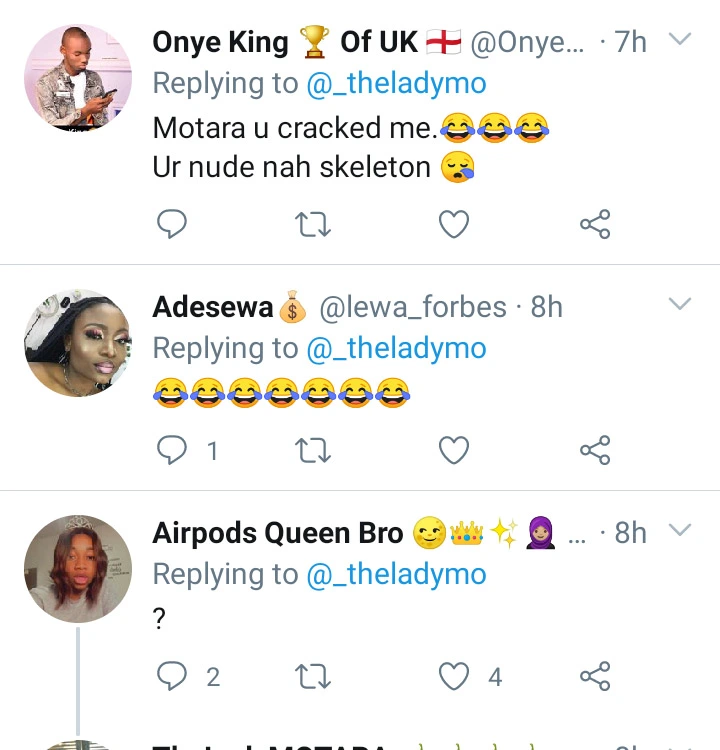This screenshot has width=720, height=750.
Task: Expand the menu arrow on Adesewa's tweet
Action: (679, 305)
